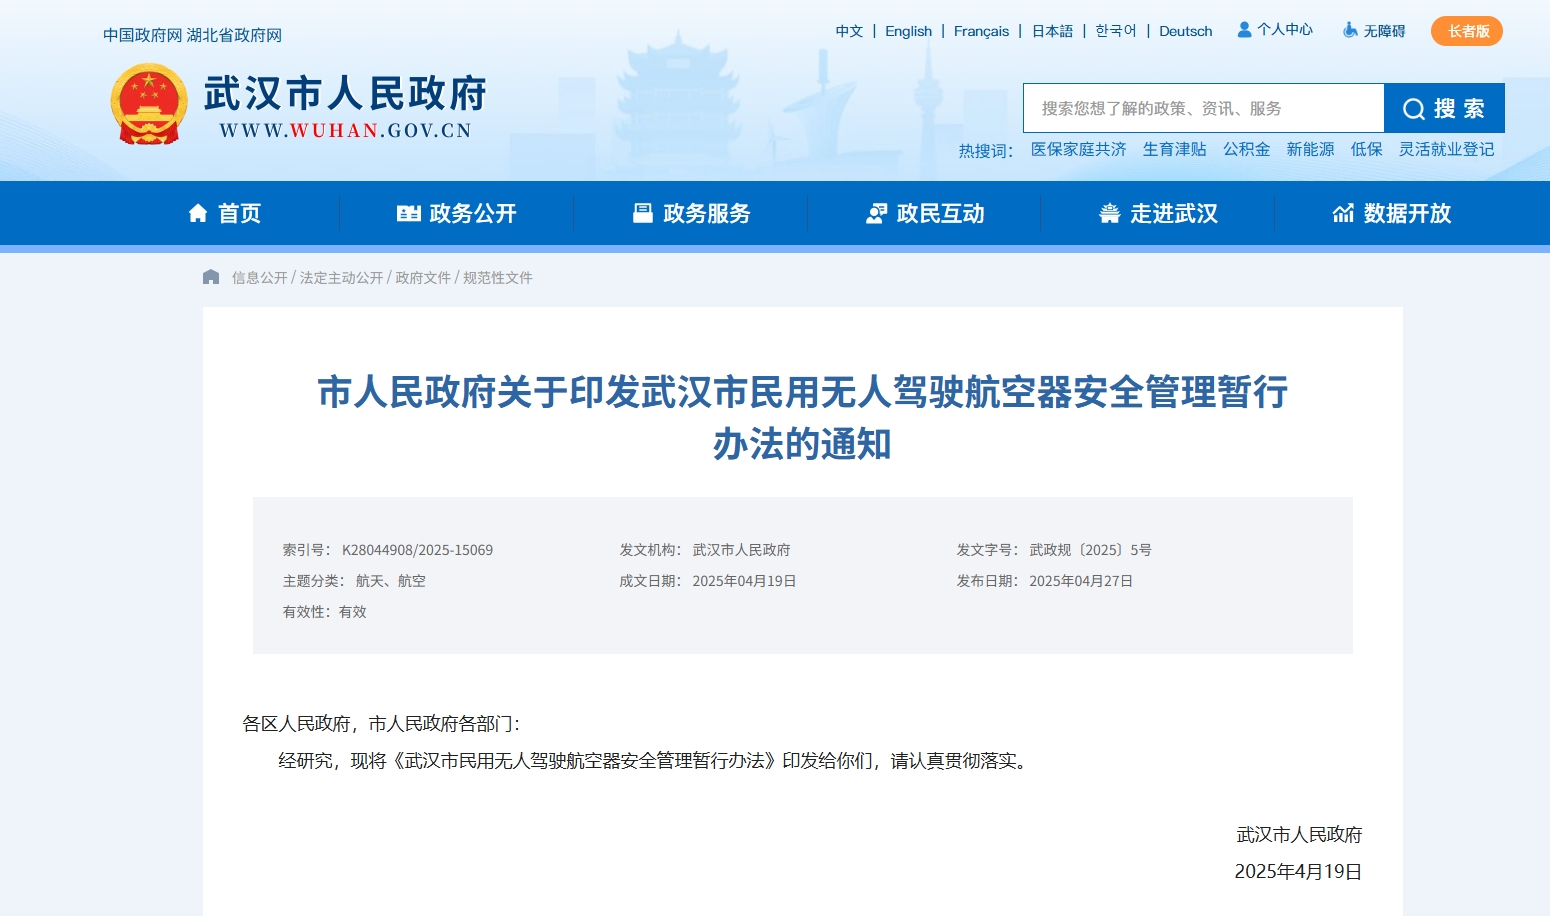Click the 政务公开 icon in navigation bar

[408, 213]
